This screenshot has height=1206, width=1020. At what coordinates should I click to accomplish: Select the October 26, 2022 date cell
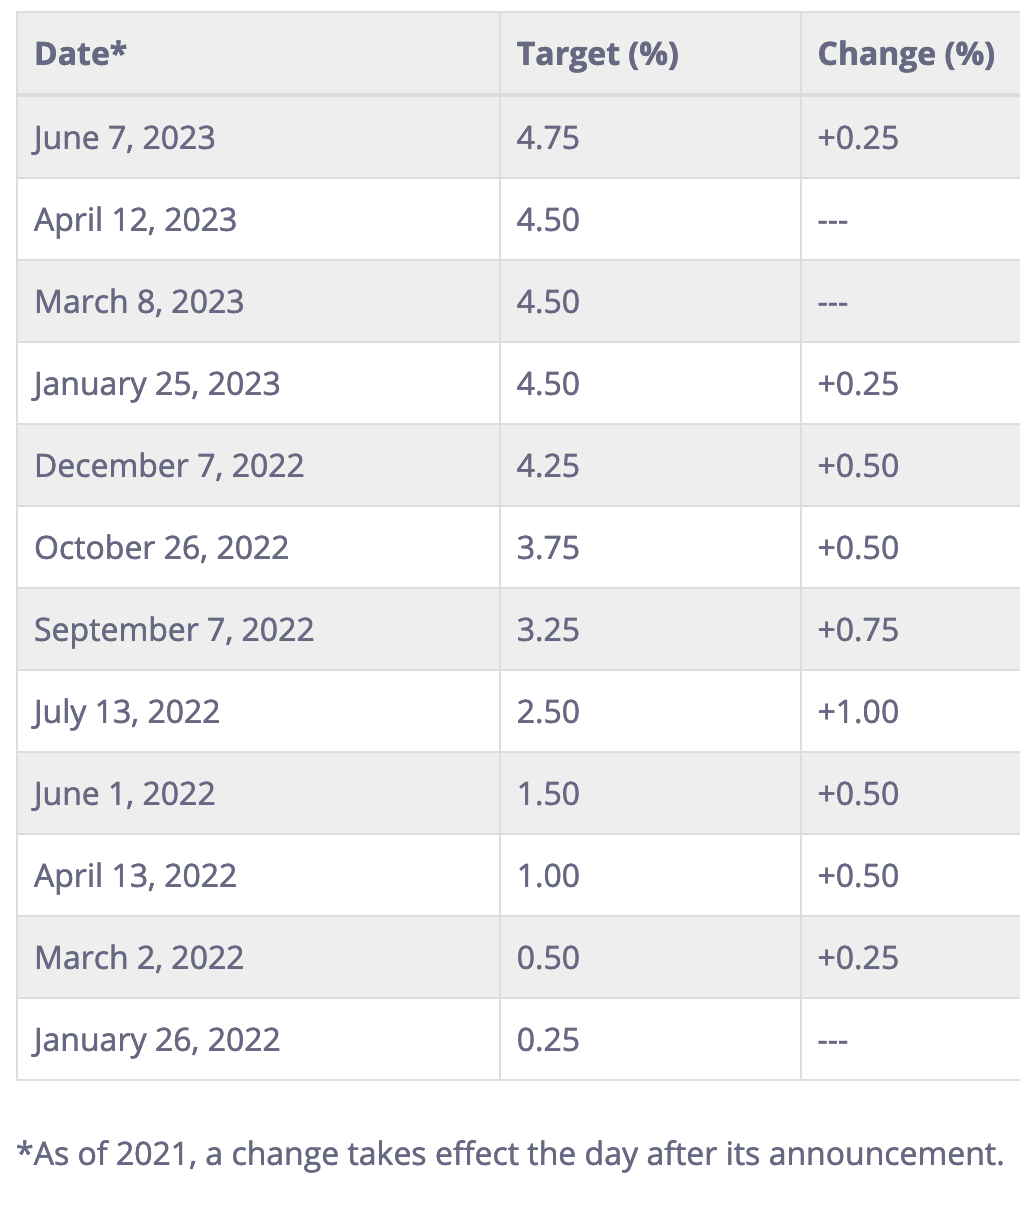click(258, 548)
